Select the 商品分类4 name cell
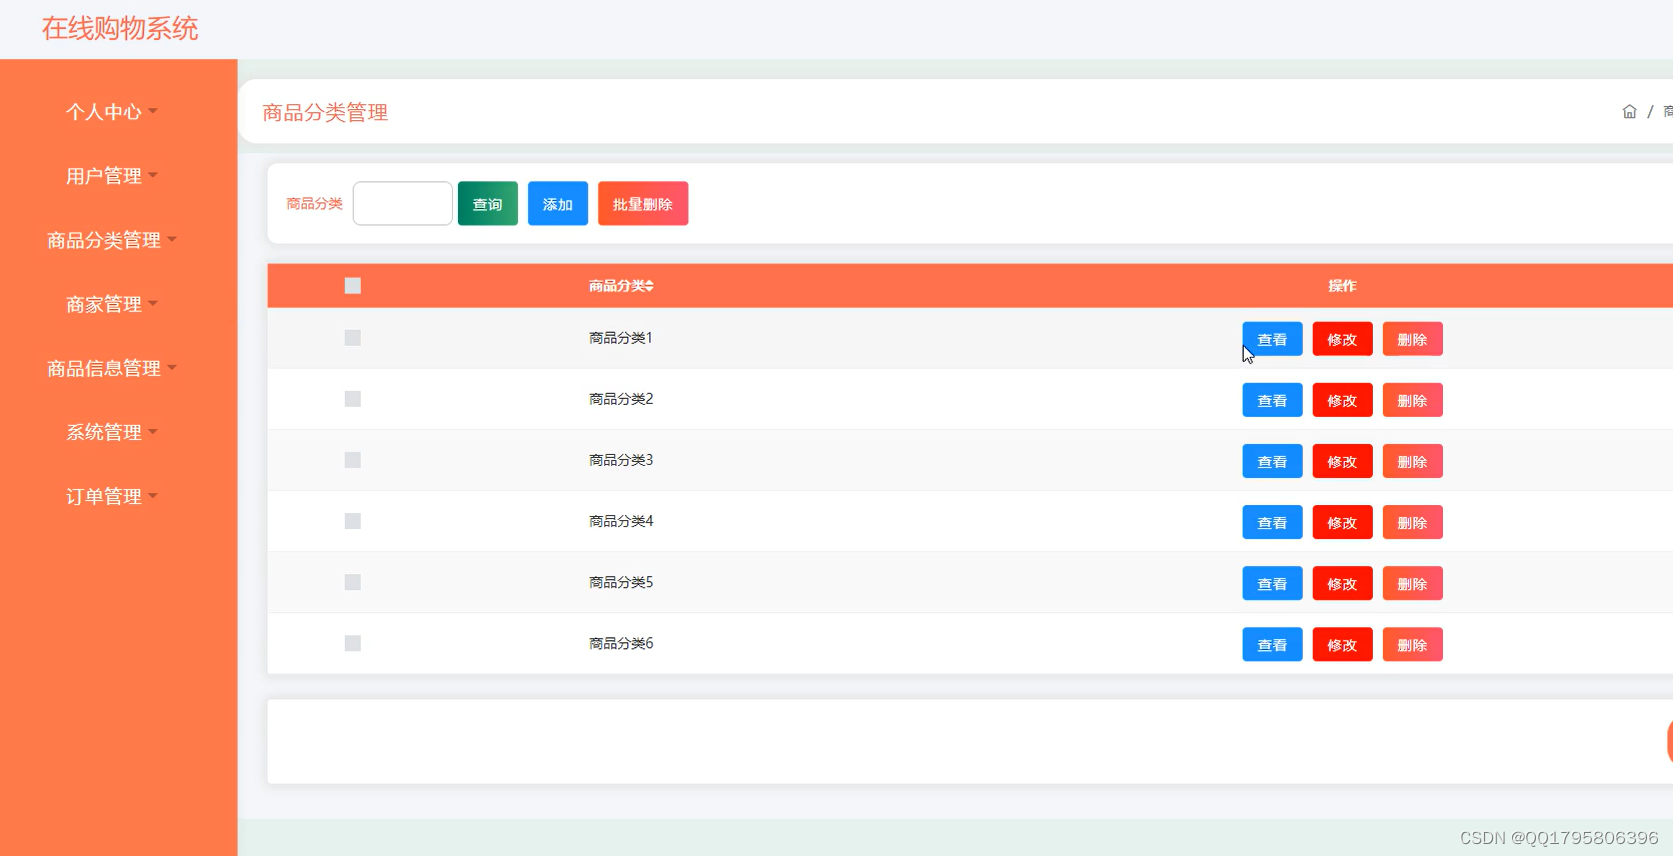 (621, 521)
